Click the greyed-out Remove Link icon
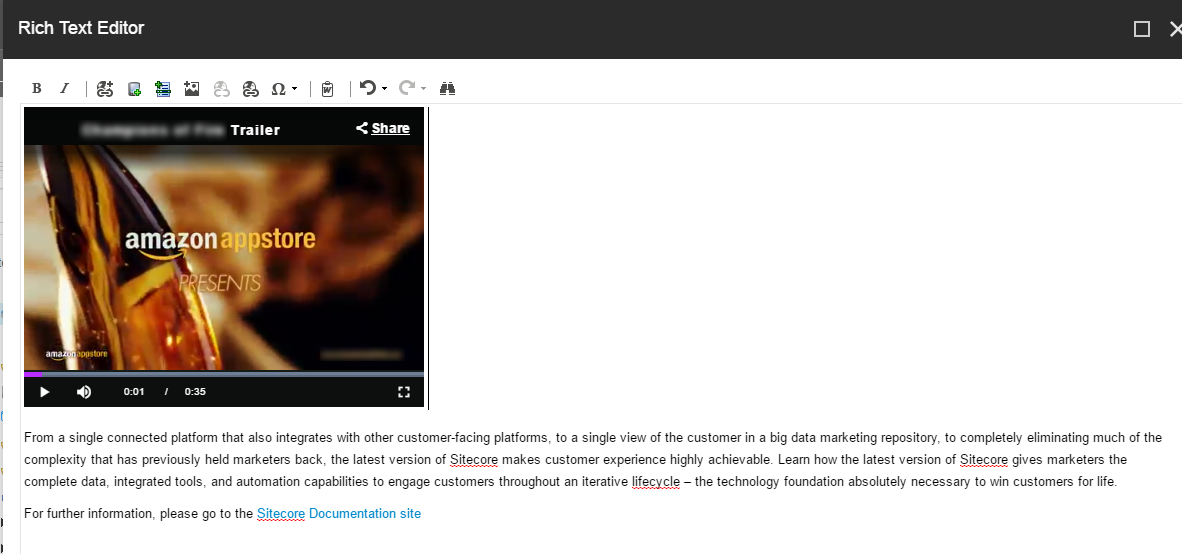The width and height of the screenshot is (1182, 554). [x=221, y=89]
